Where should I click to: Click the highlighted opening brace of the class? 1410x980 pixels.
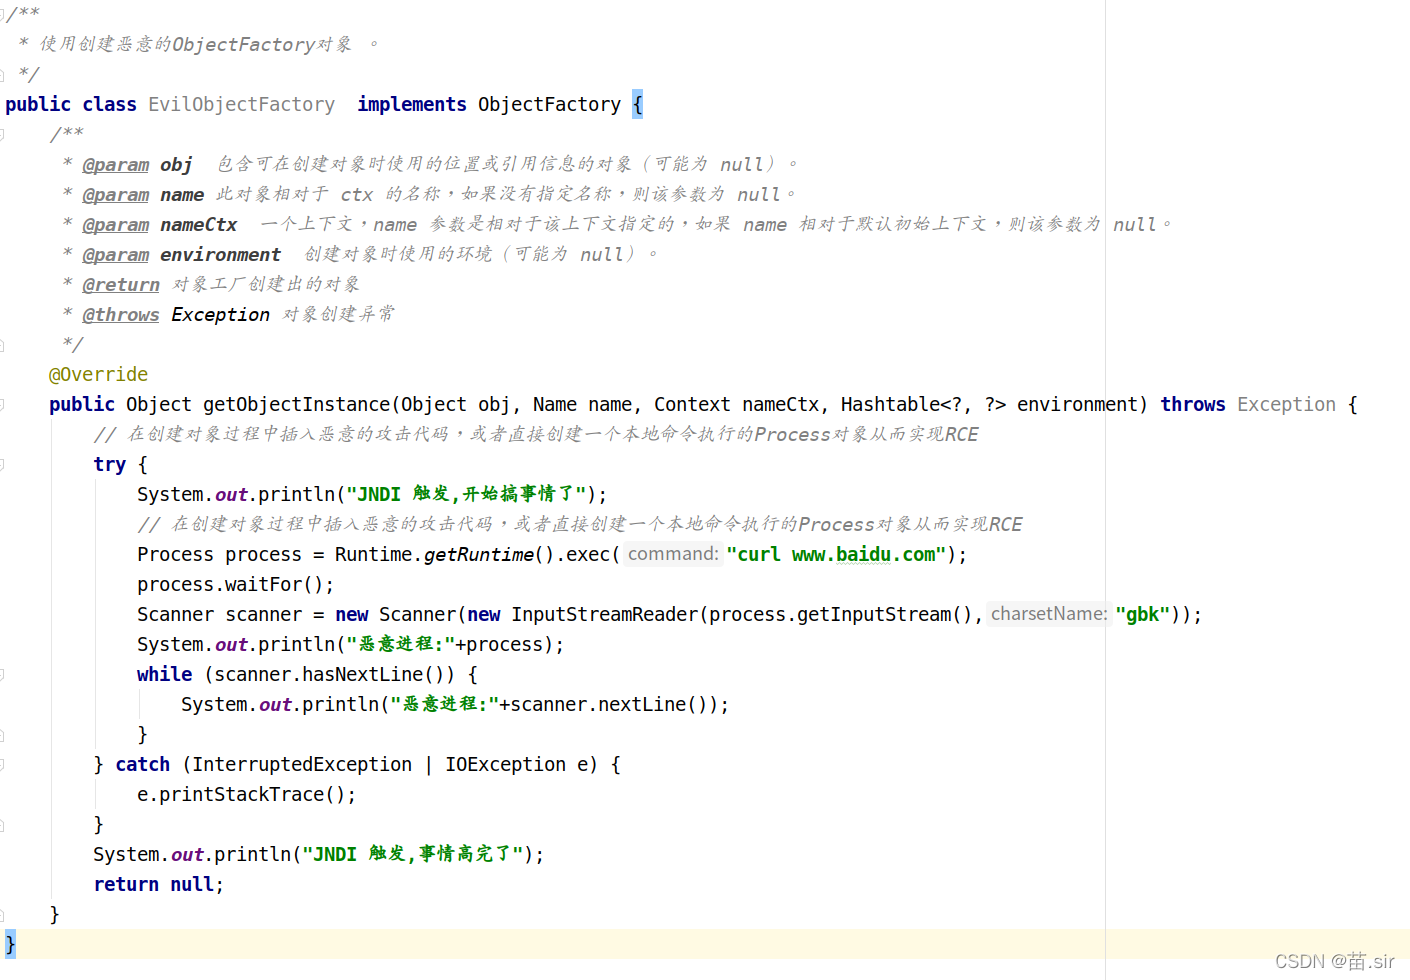pos(637,104)
